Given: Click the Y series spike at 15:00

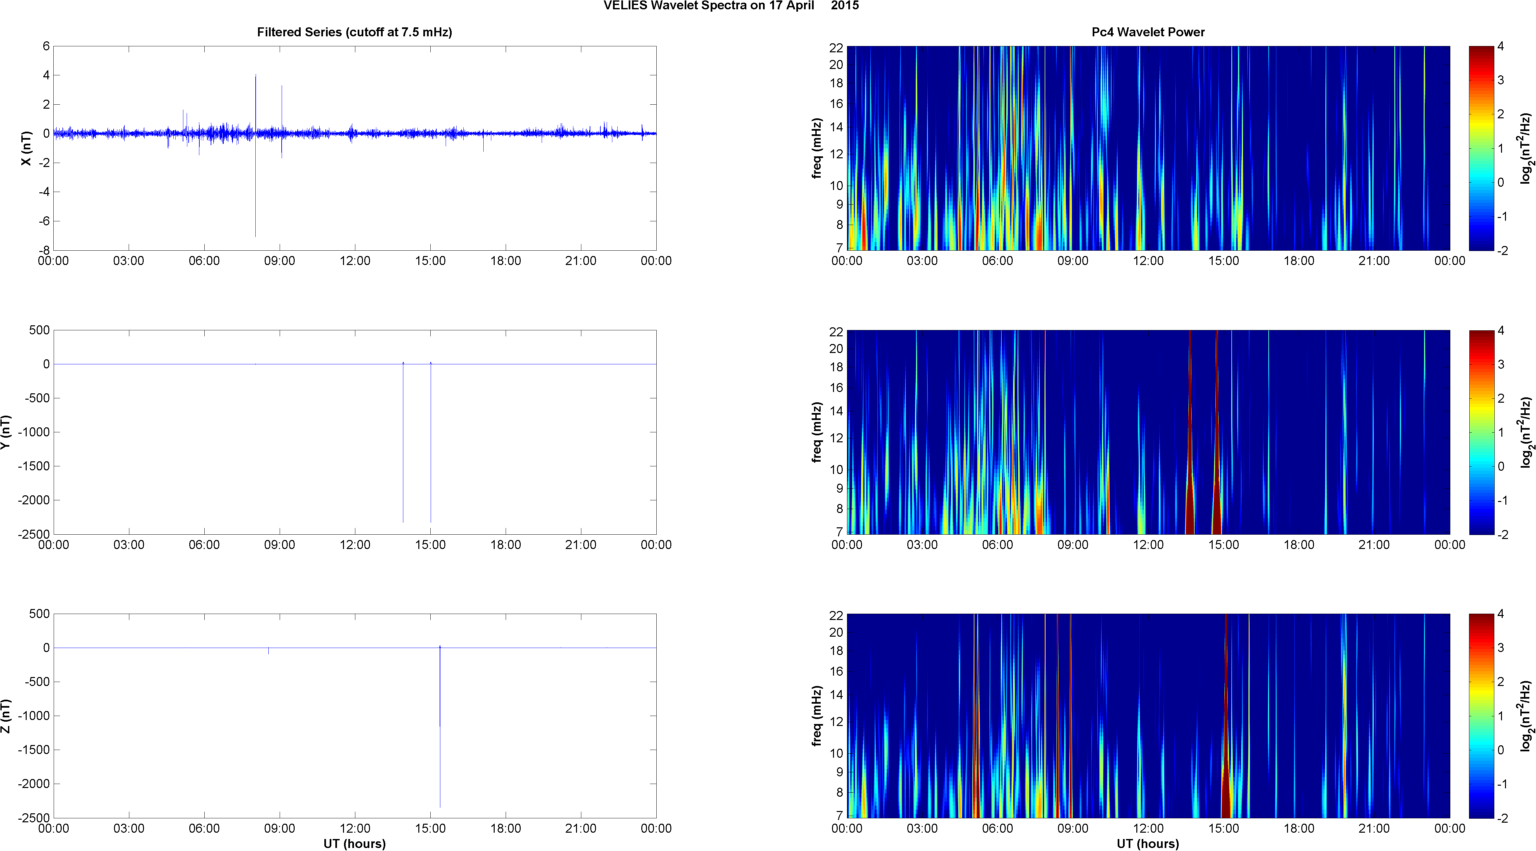Looking at the screenshot, I should pyautogui.click(x=431, y=450).
